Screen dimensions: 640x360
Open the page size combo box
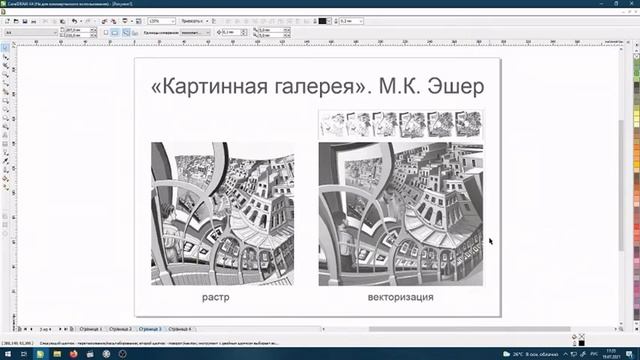(31, 32)
